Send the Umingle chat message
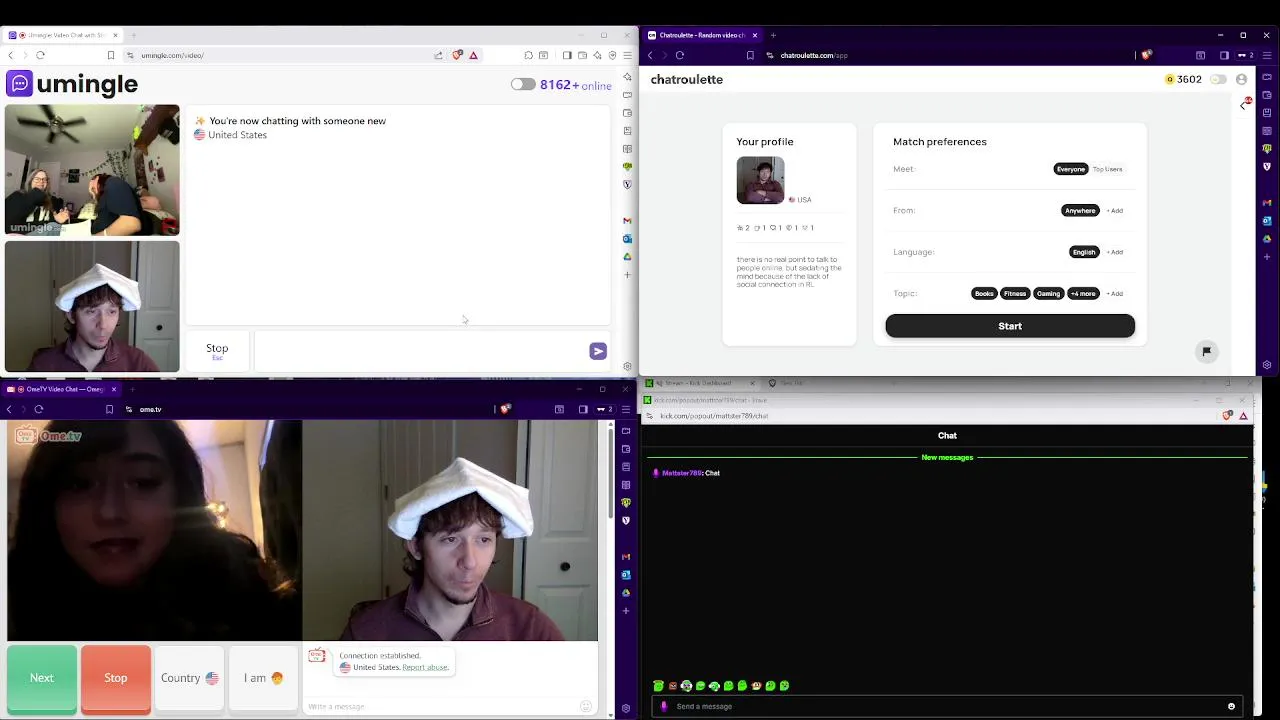 click(x=597, y=351)
